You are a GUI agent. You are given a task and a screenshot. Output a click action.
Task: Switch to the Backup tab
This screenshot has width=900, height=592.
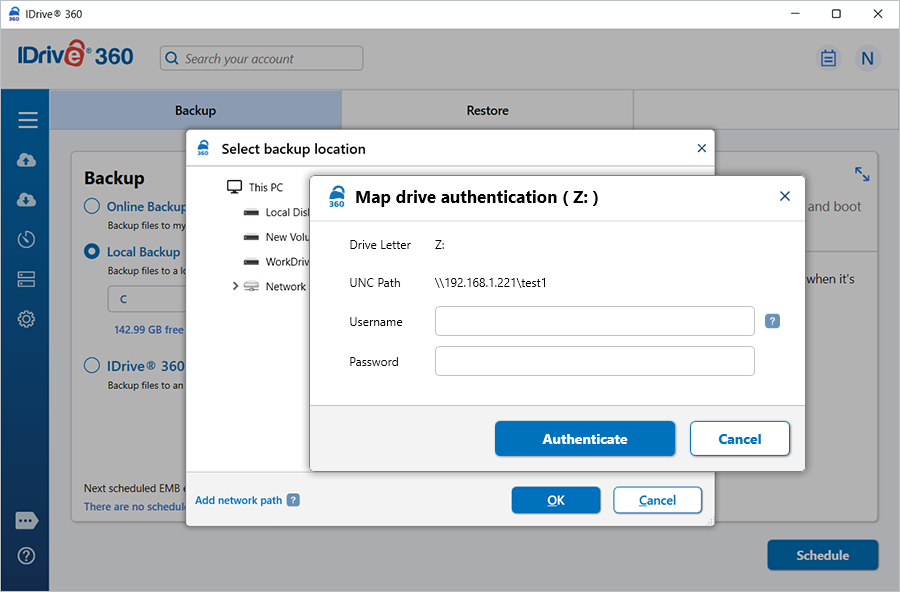pyautogui.click(x=195, y=110)
